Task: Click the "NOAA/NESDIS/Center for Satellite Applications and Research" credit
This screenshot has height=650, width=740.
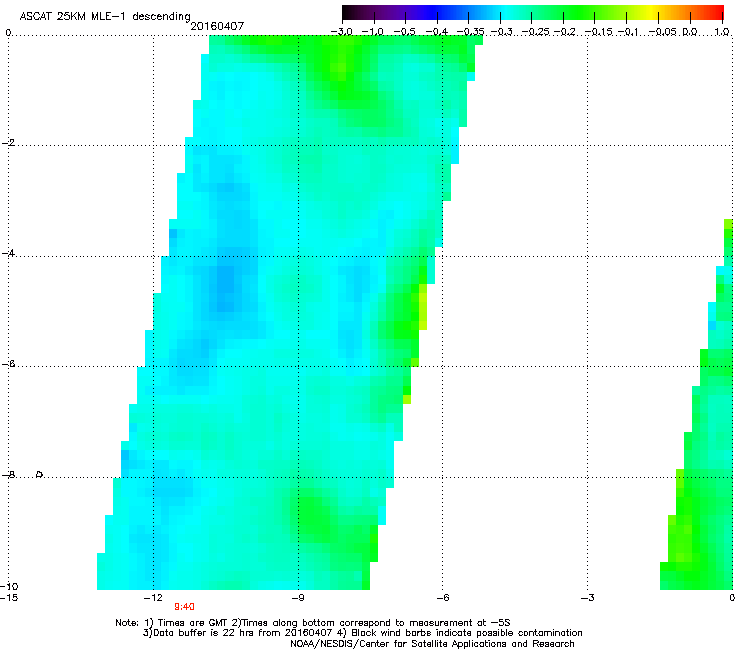Action: [432, 644]
